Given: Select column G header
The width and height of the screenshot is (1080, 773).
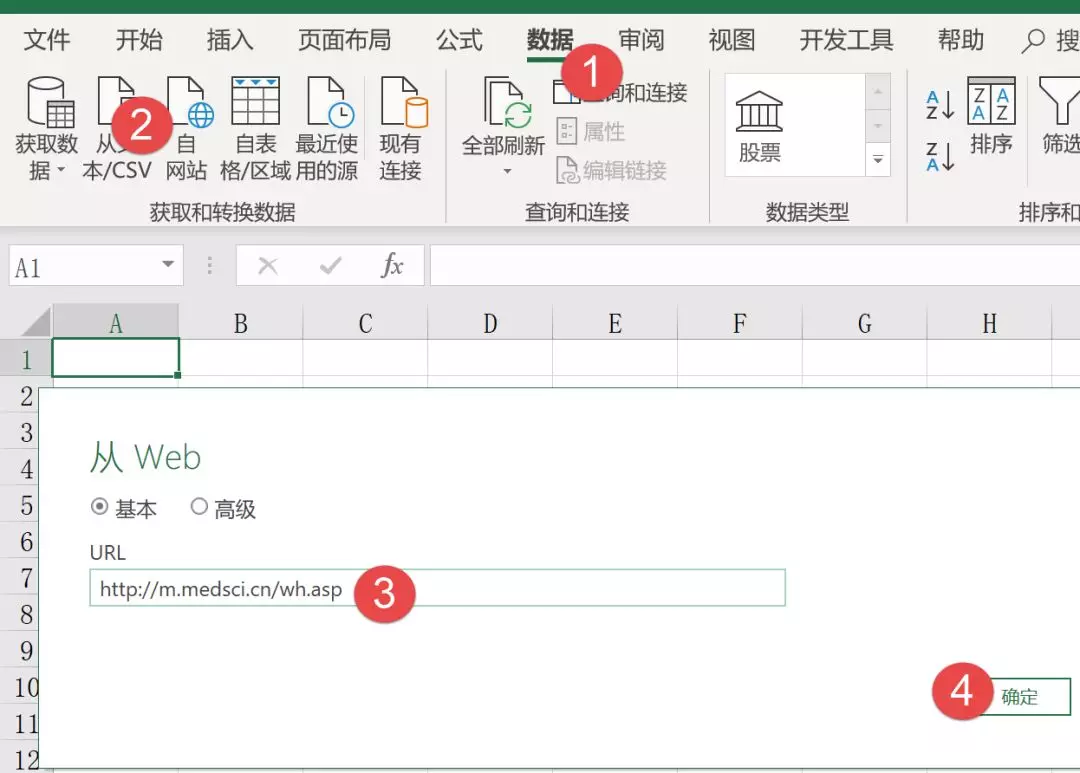Looking at the screenshot, I should click(x=864, y=322).
